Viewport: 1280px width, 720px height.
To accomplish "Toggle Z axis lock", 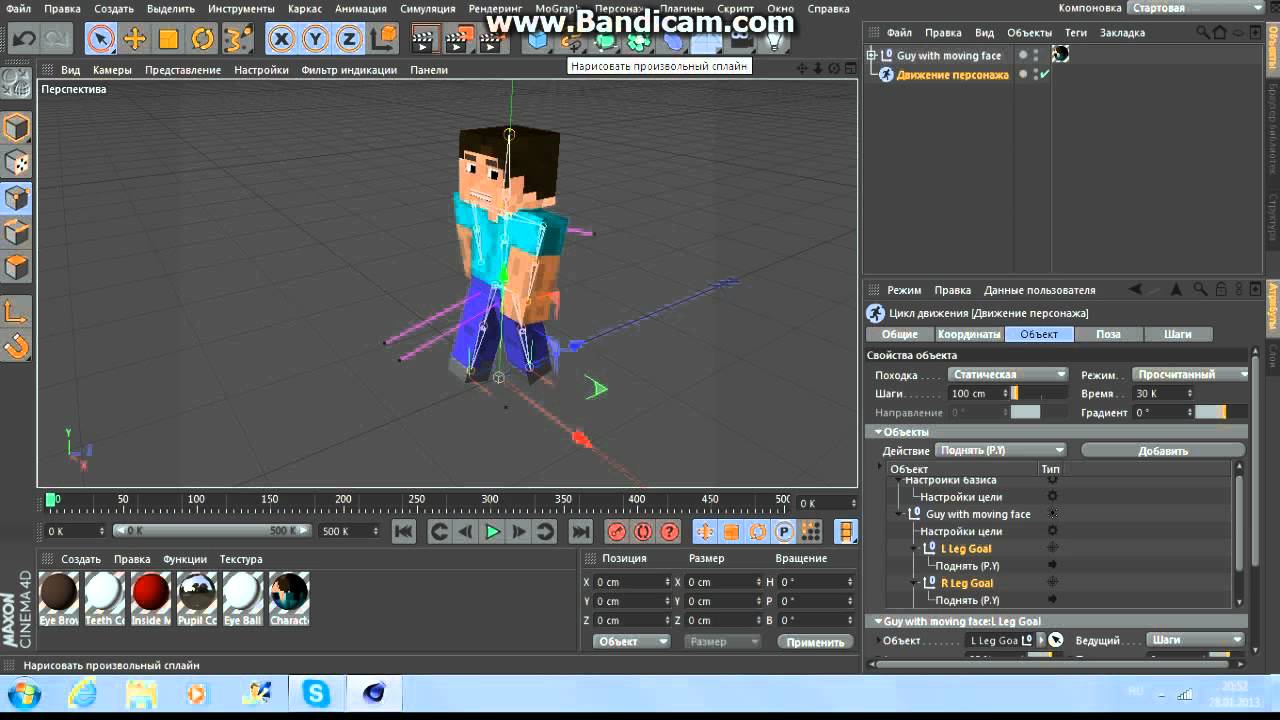I will pyautogui.click(x=349, y=40).
